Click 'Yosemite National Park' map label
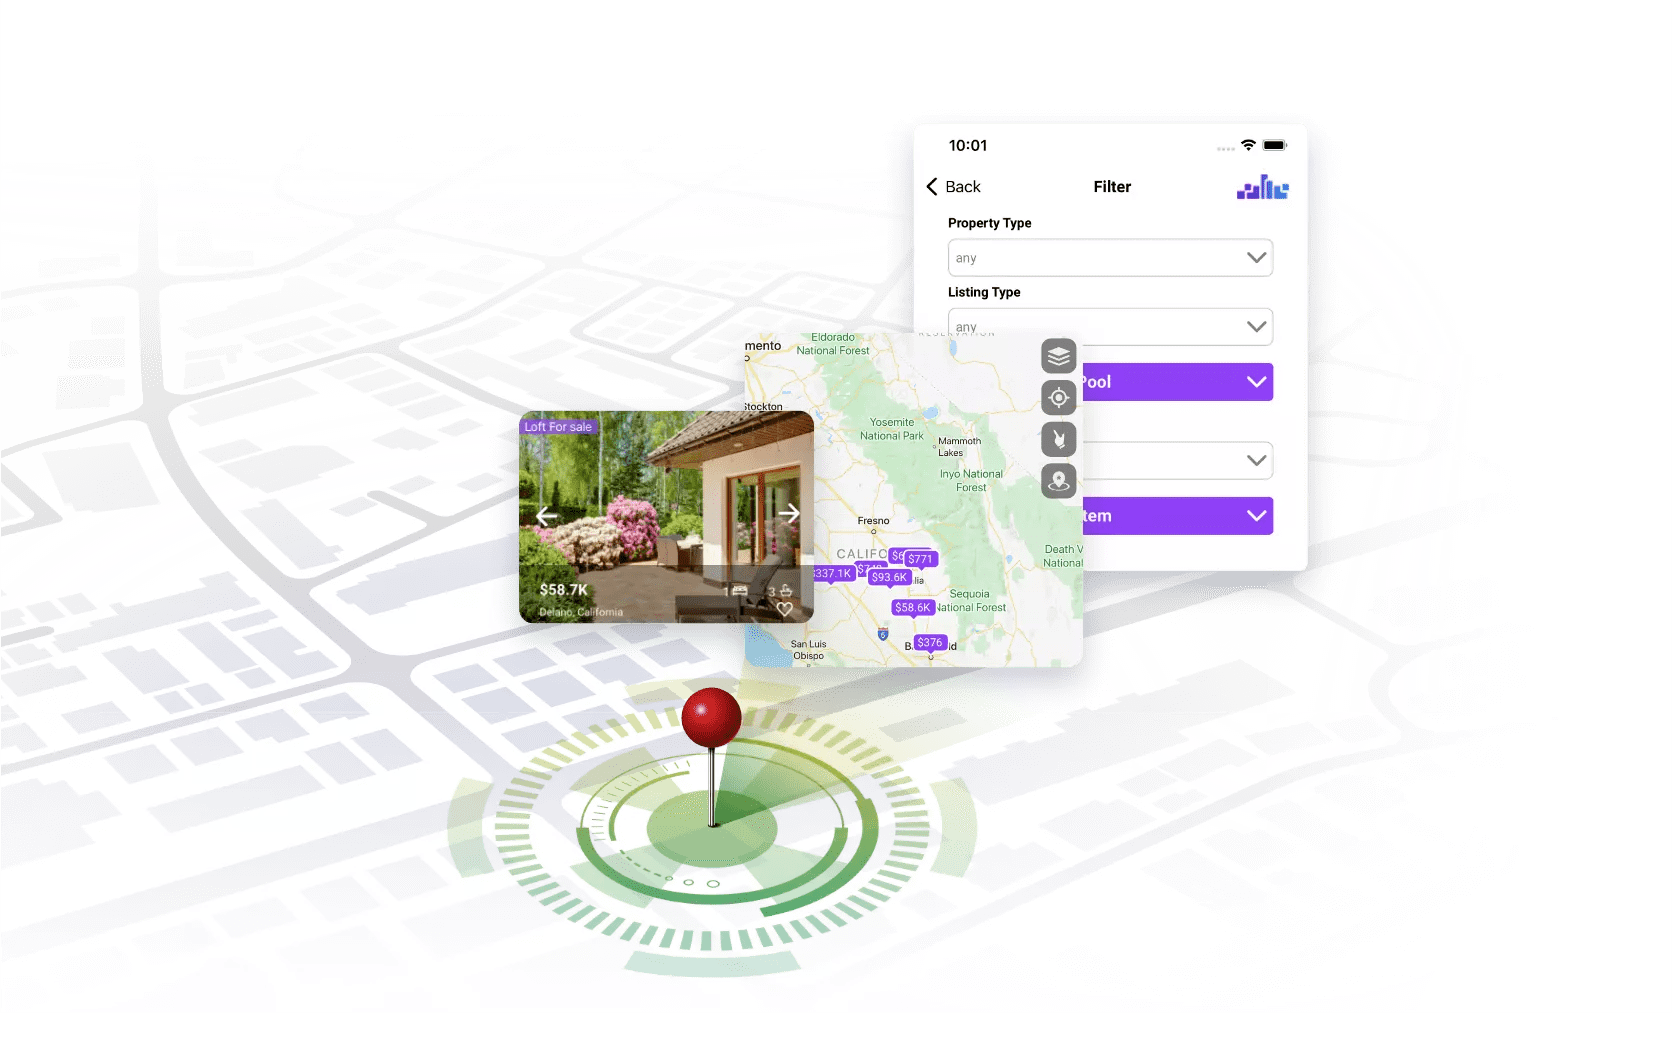 pos(892,429)
